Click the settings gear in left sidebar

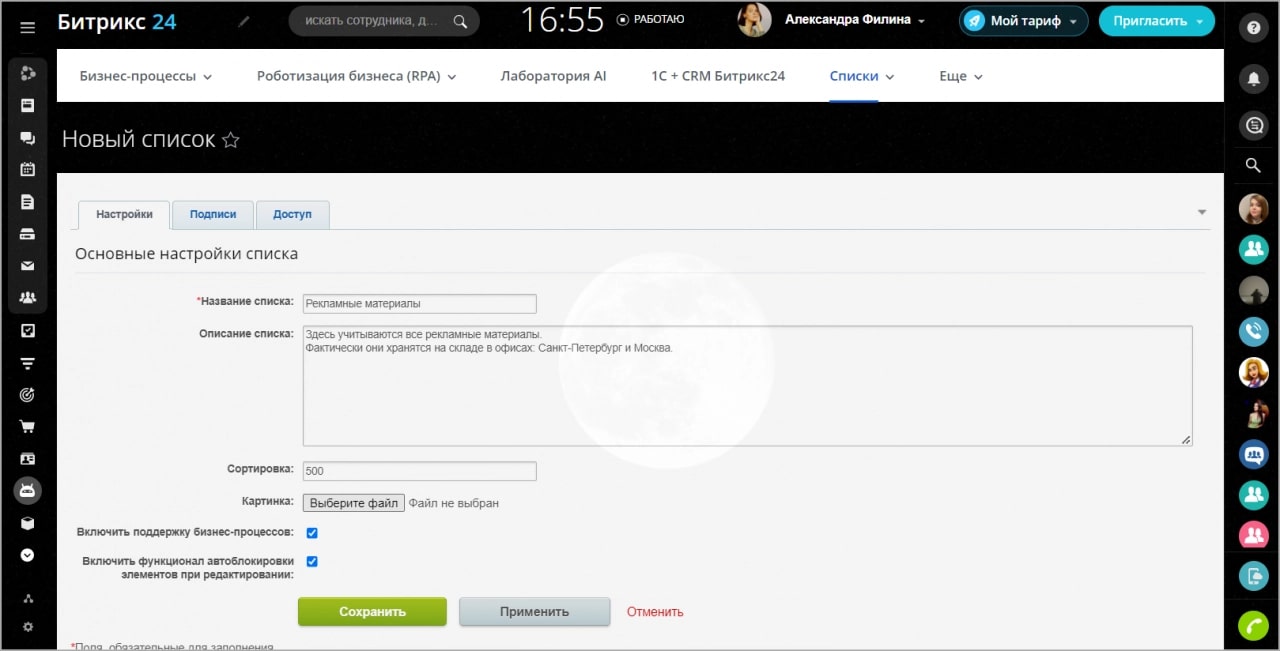point(28,627)
